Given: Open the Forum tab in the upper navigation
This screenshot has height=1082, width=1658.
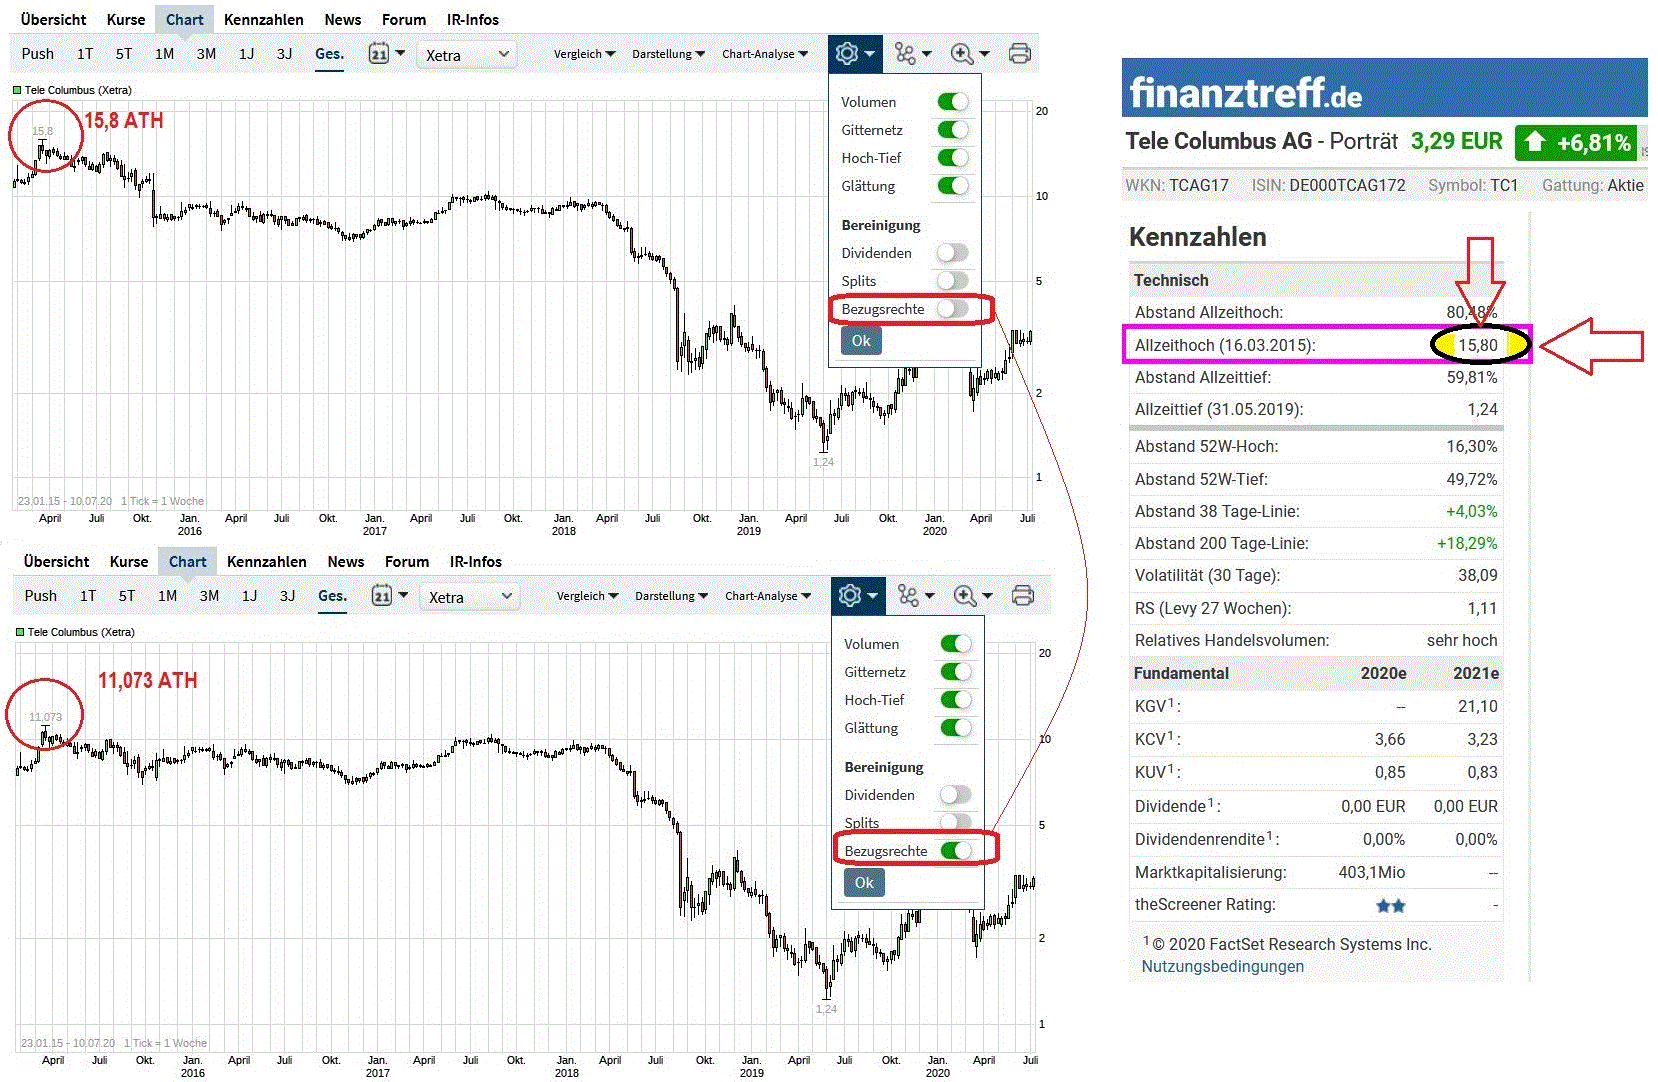Looking at the screenshot, I should click(x=404, y=19).
